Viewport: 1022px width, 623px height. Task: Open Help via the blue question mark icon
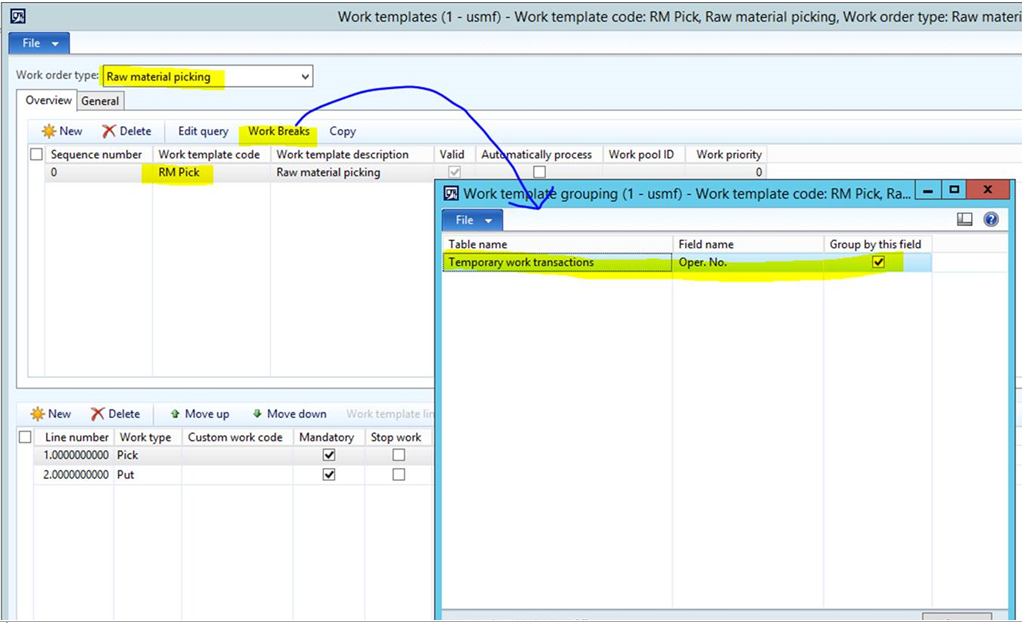click(x=991, y=220)
